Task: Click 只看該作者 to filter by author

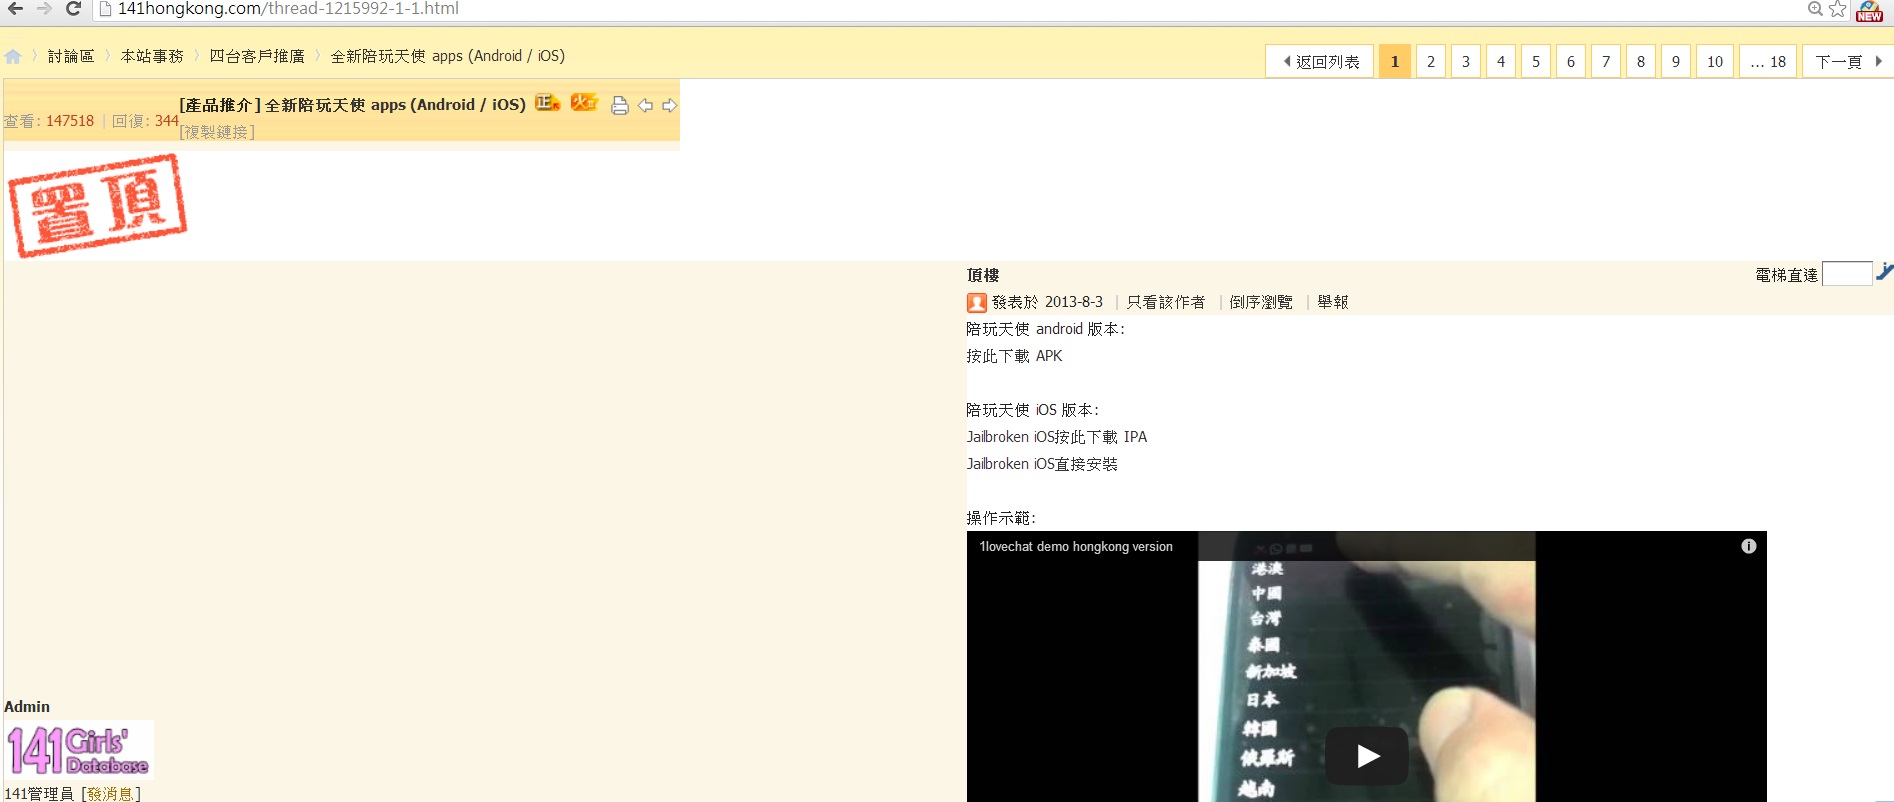Action: [x=1166, y=302]
